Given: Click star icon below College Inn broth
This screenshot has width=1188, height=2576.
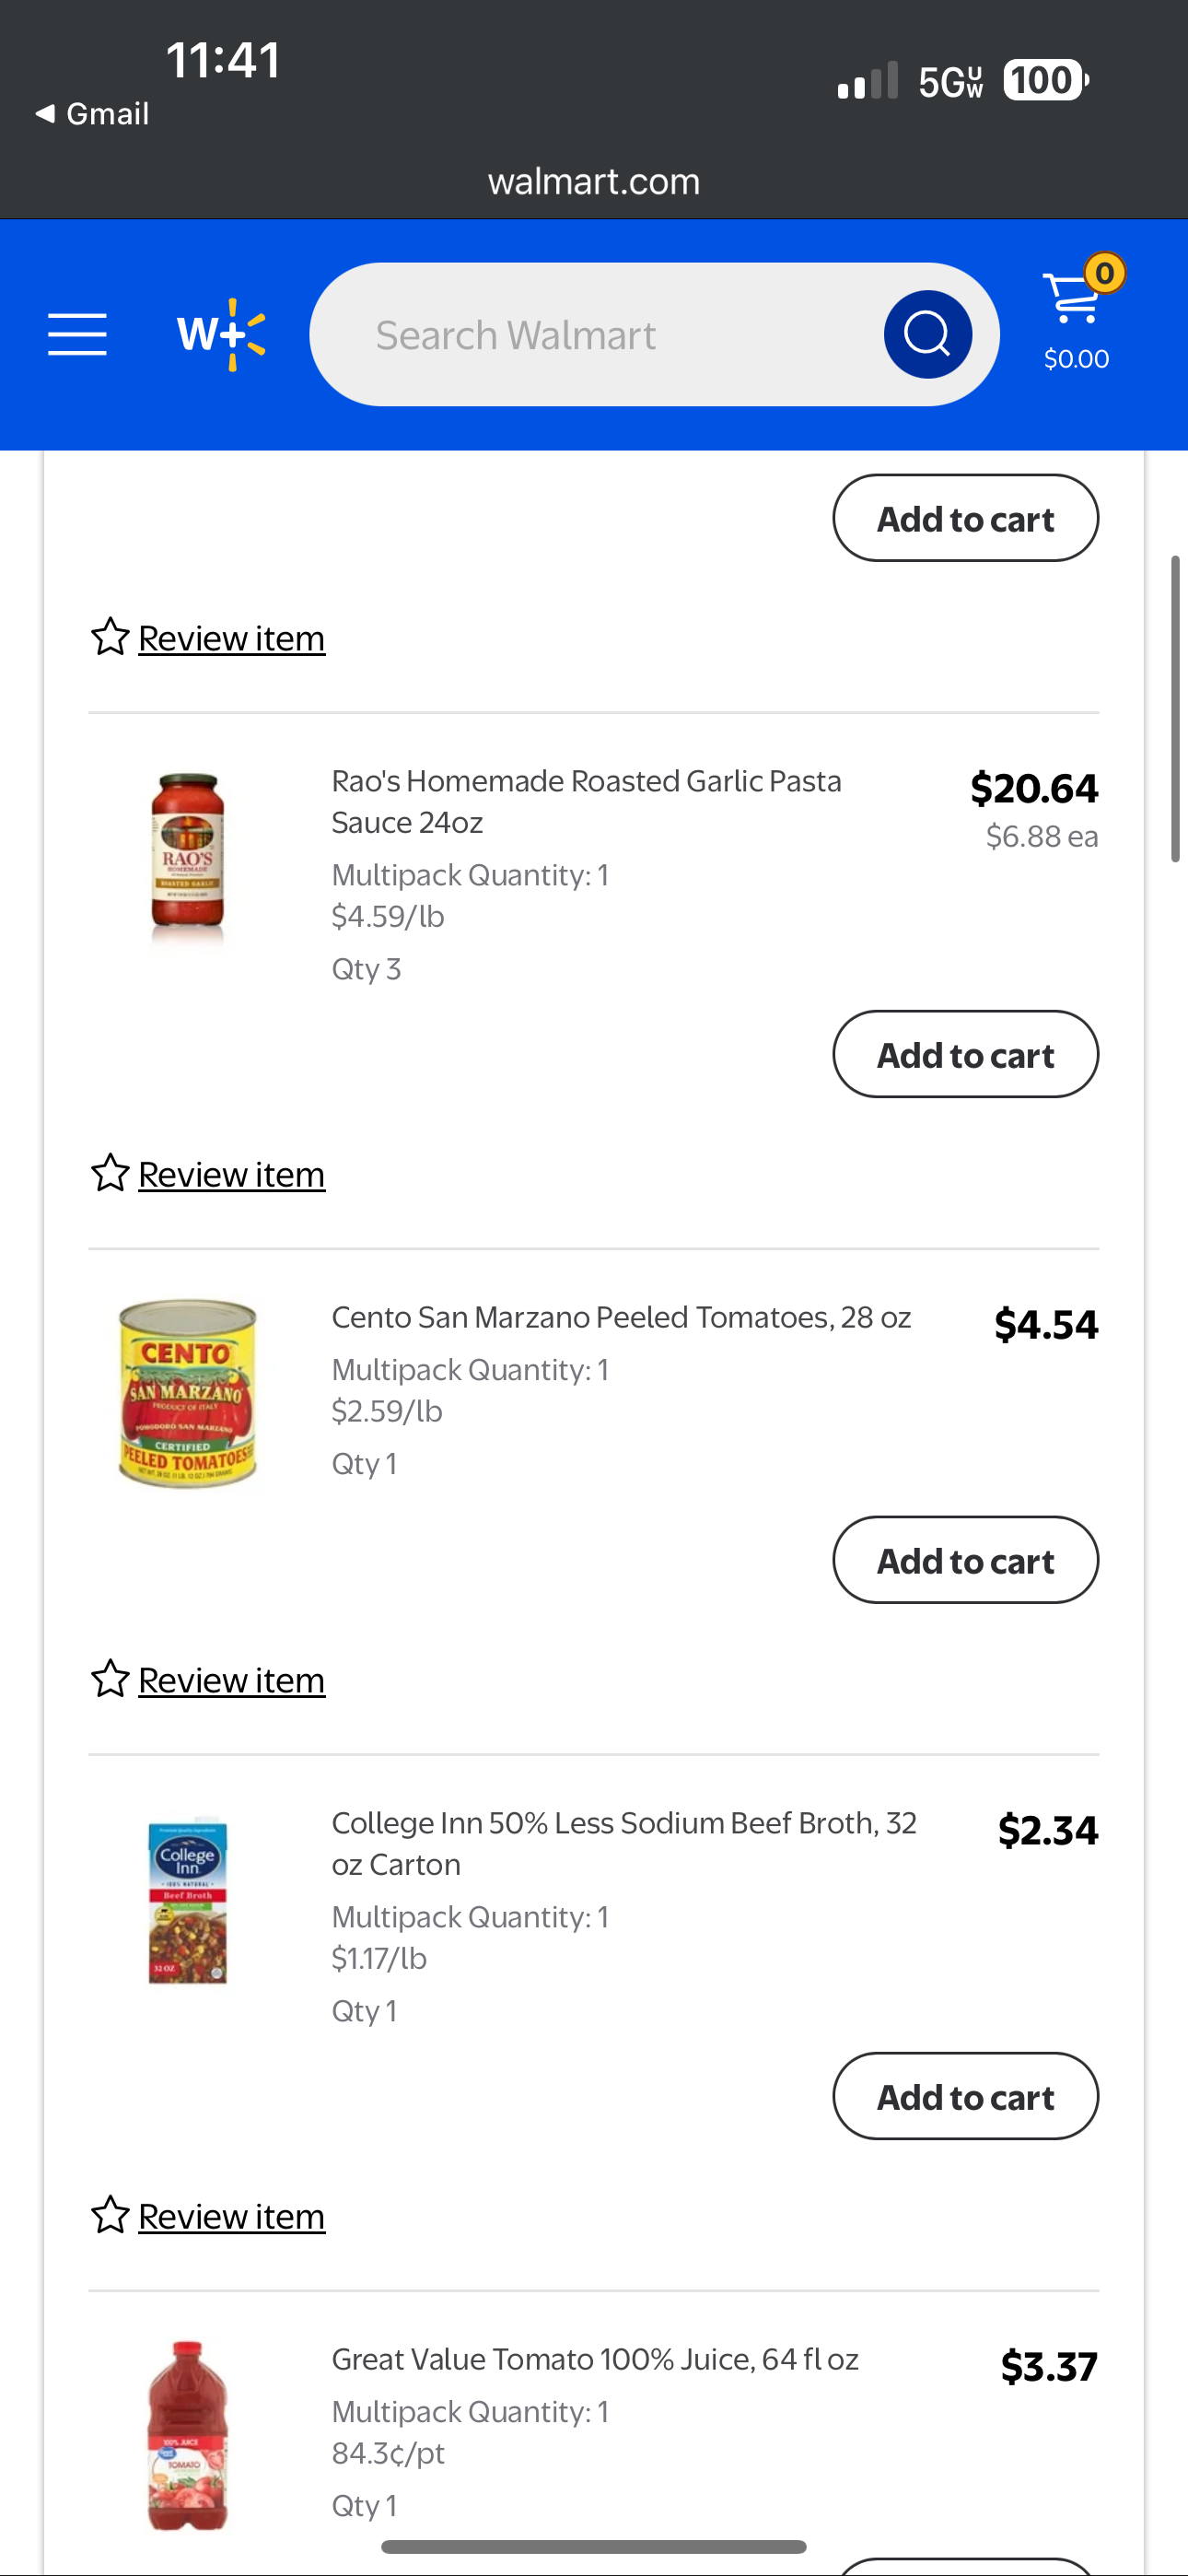Looking at the screenshot, I should [110, 2215].
